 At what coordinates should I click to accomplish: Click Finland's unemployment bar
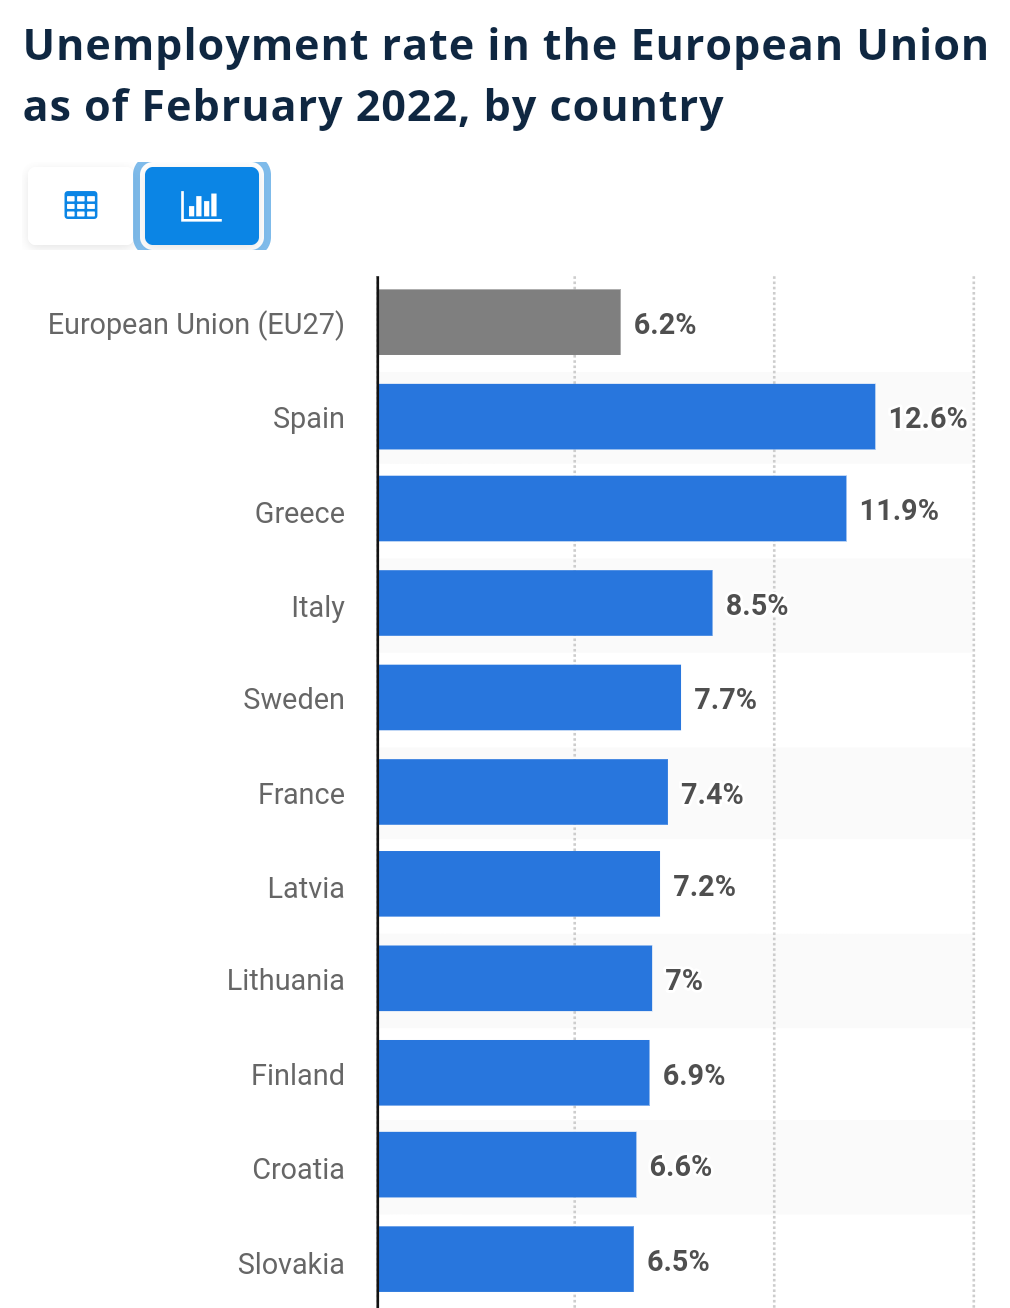tap(513, 1073)
